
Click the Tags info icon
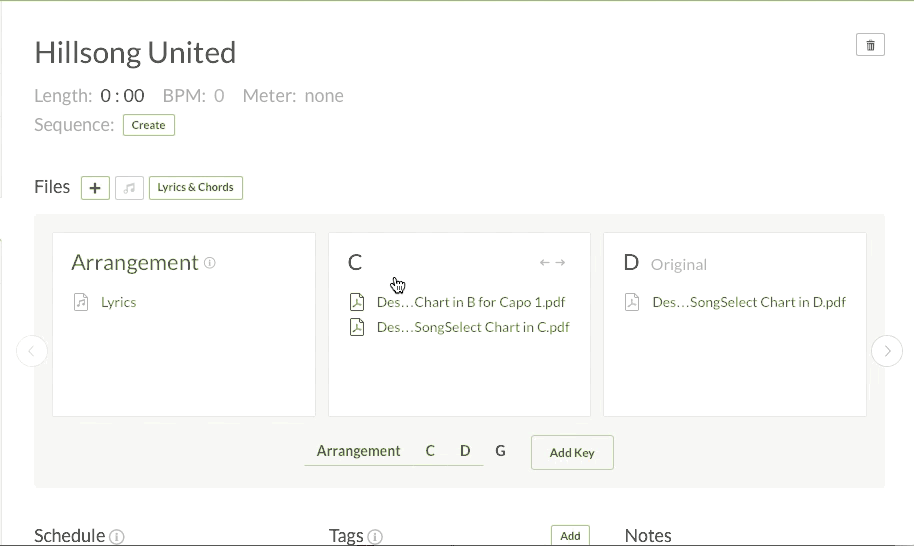pyautogui.click(x=375, y=537)
